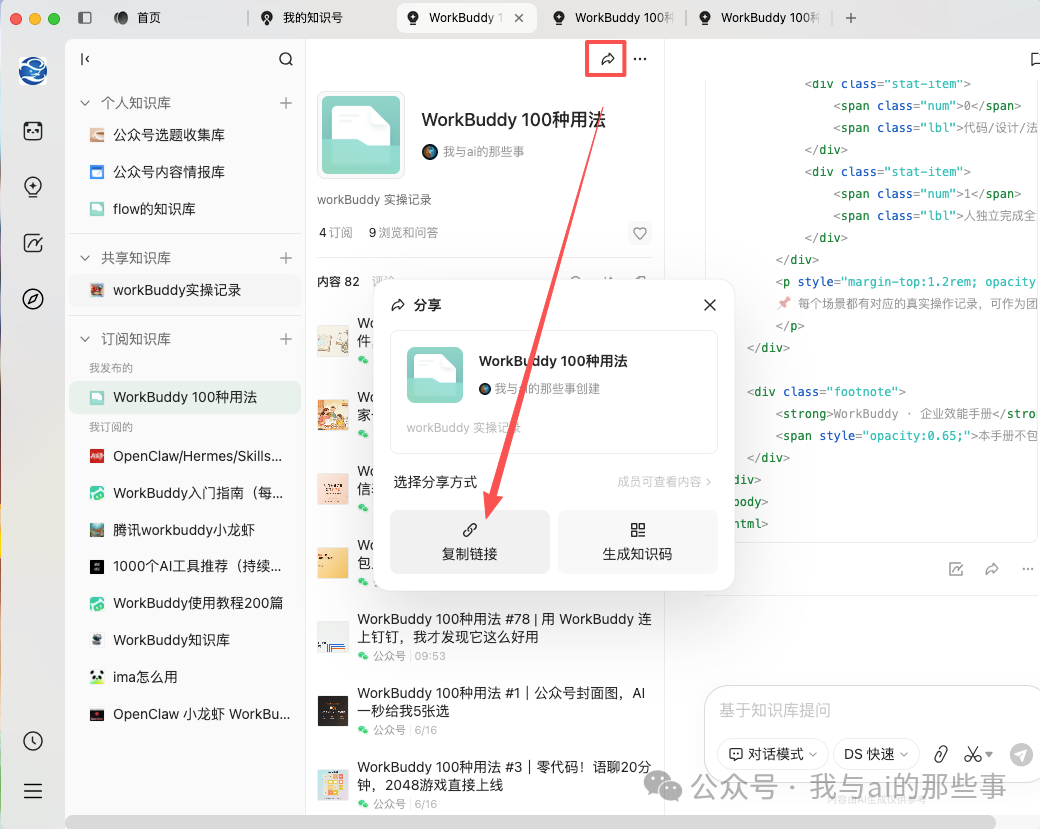Open the robot chat icon in left rail

coord(32,131)
